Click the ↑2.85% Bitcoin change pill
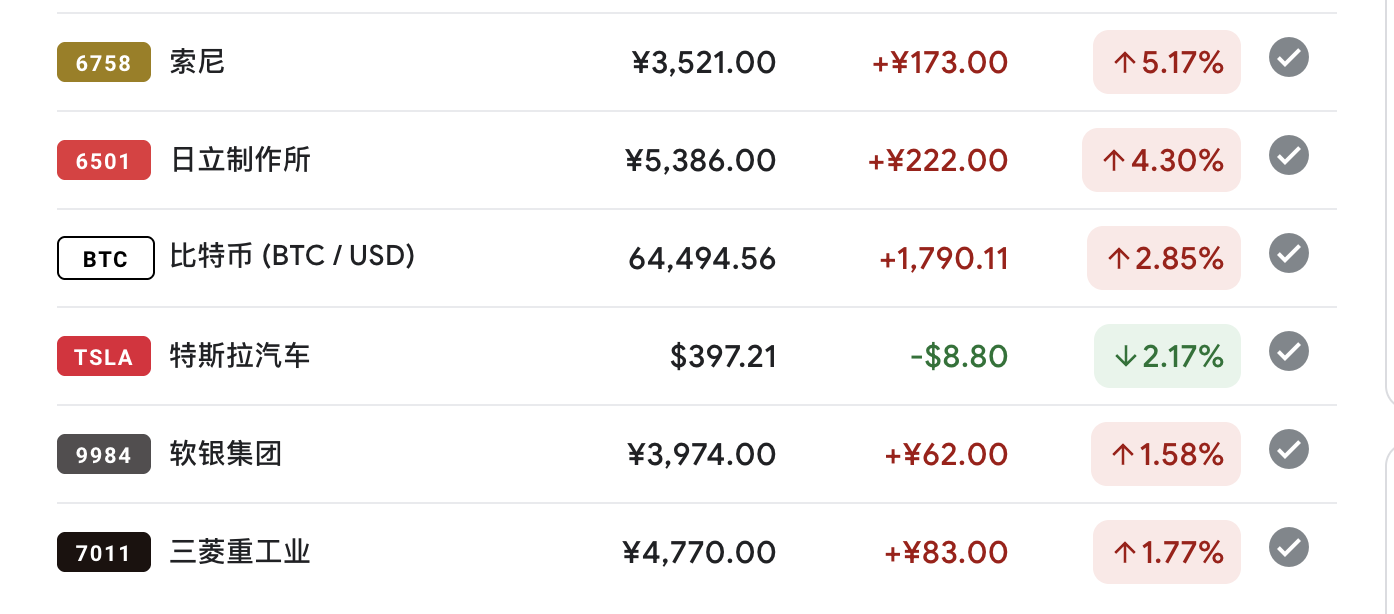The image size is (1394, 614). point(1164,258)
